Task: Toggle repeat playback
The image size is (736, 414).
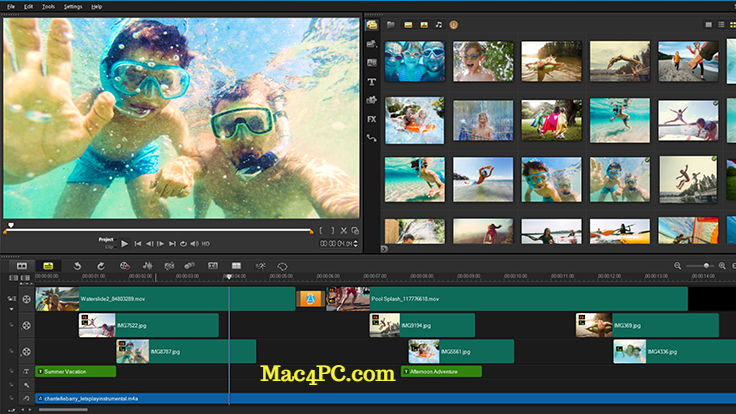Action: point(183,244)
